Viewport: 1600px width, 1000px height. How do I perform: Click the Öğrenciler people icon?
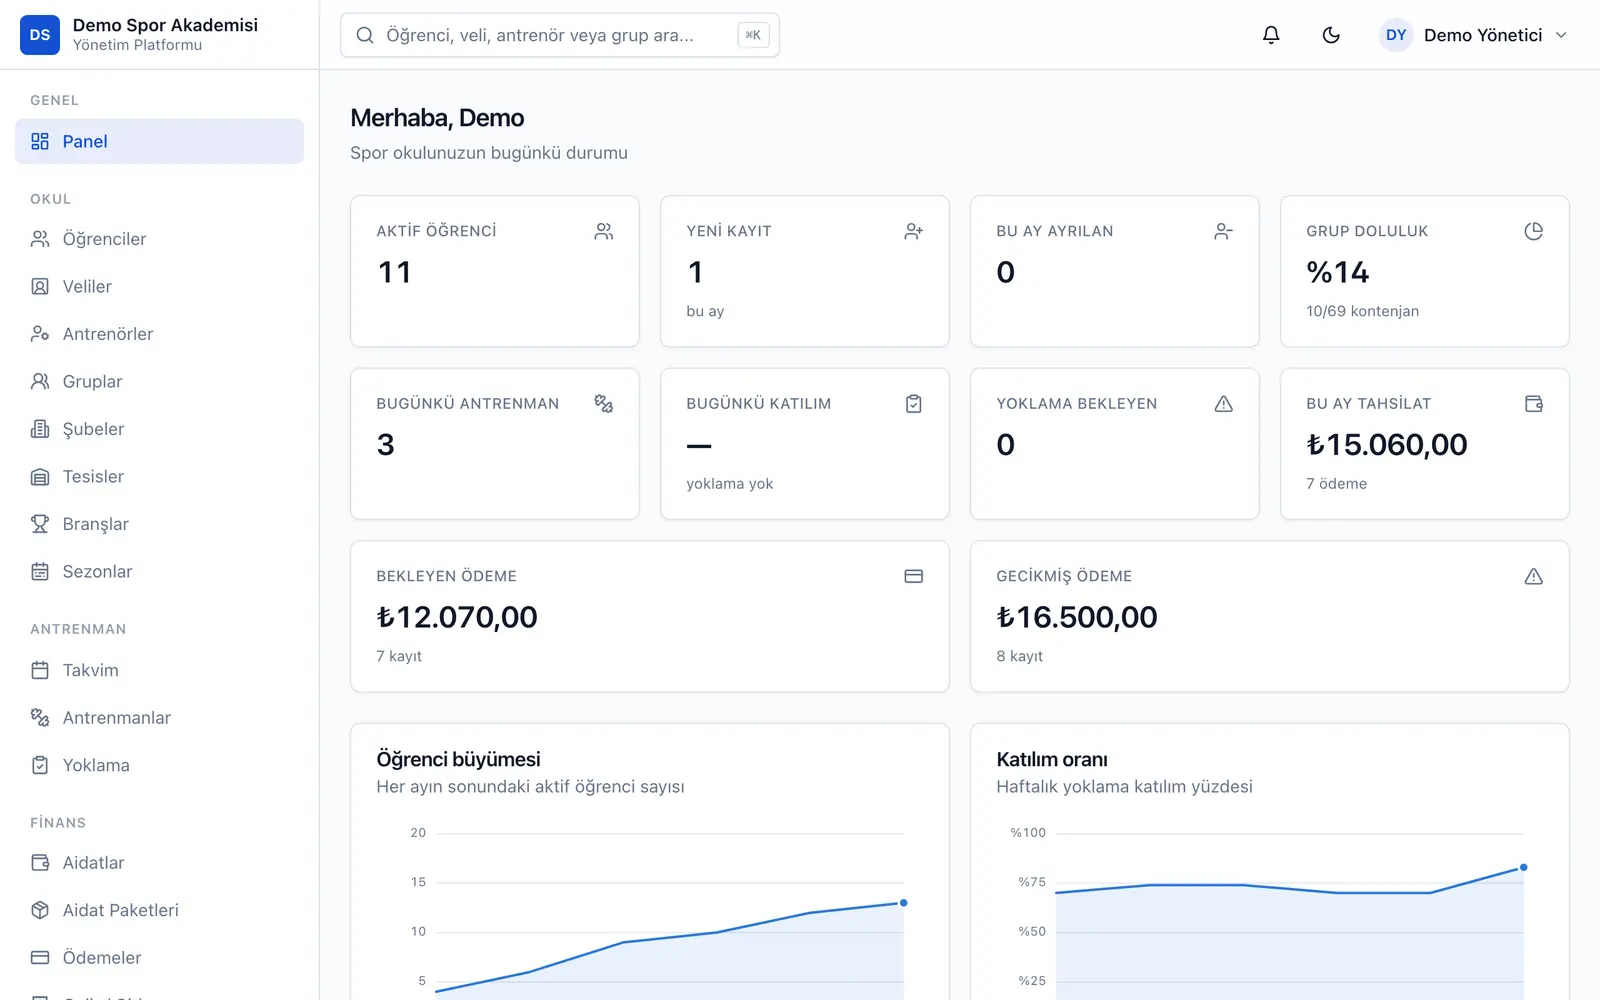[x=40, y=239]
